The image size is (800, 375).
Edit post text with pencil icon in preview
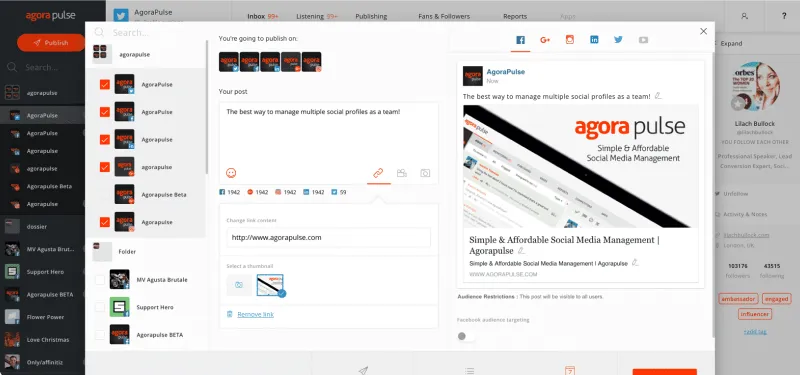[x=658, y=96]
